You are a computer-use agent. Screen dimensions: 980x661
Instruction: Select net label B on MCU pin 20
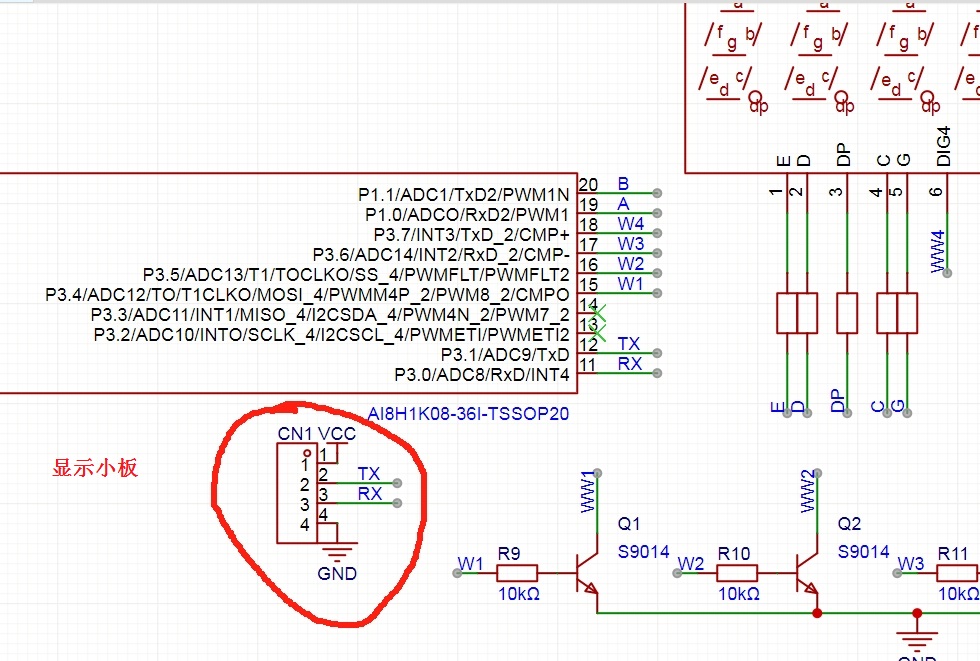pyautogui.click(x=623, y=184)
